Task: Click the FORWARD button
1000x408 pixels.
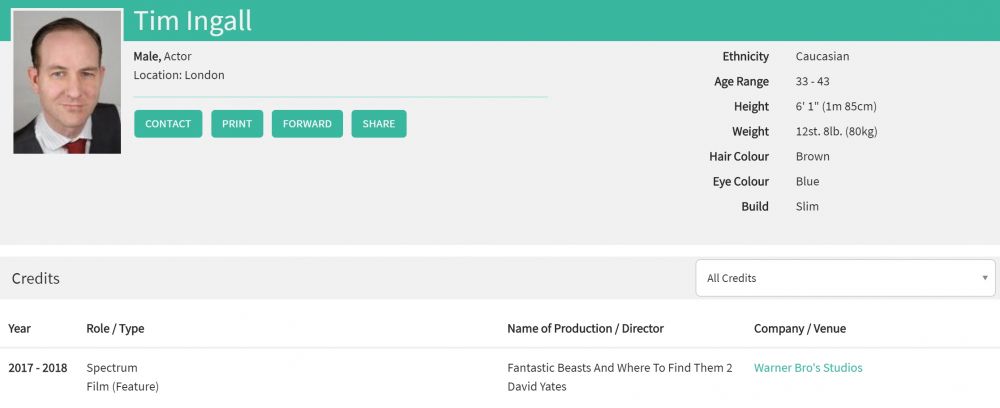Action: 307,124
